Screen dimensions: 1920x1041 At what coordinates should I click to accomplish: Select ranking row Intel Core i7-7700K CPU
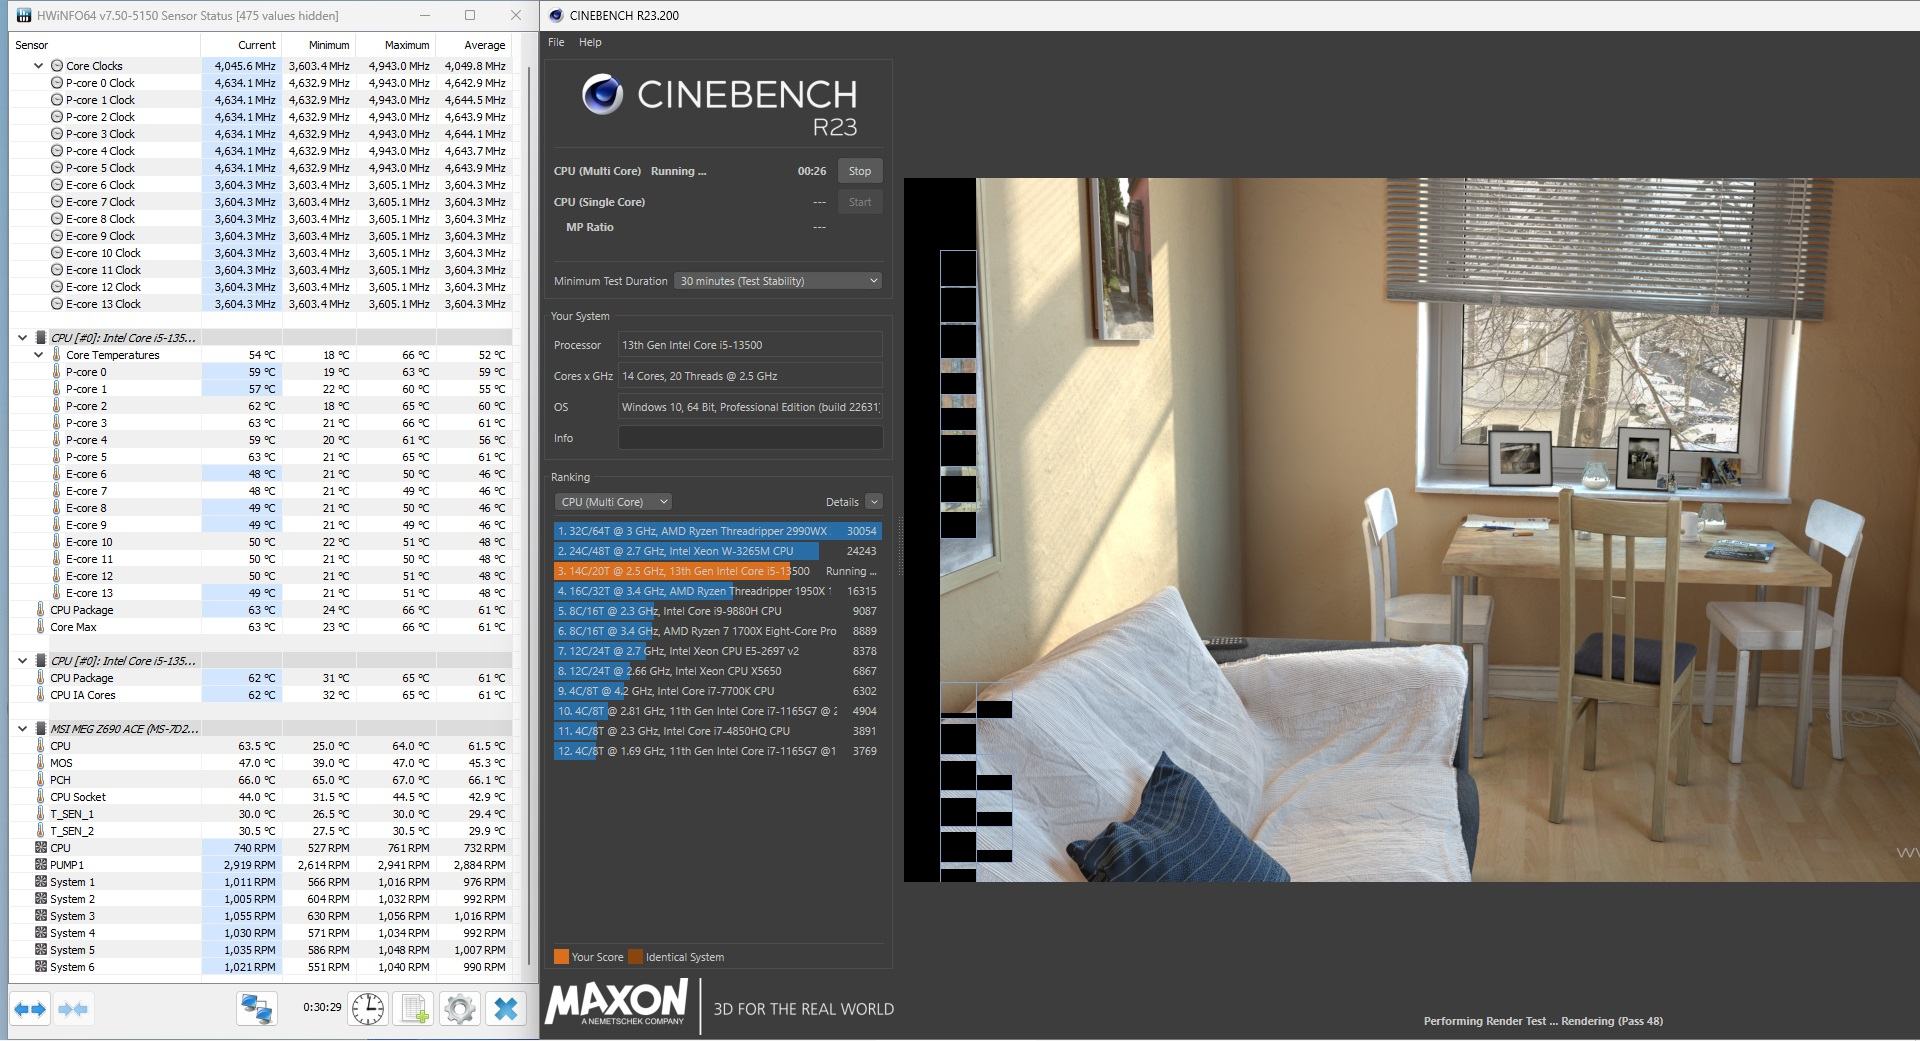click(x=718, y=691)
